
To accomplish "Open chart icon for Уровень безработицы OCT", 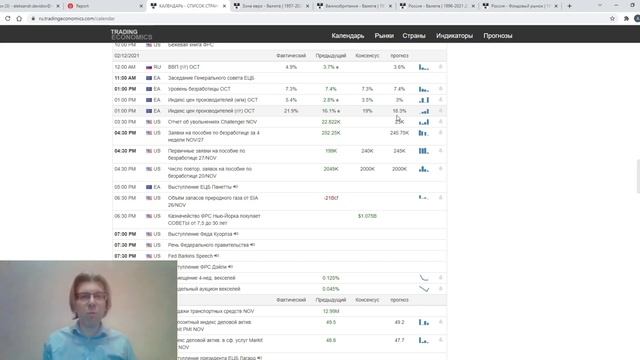I will 424,89.
